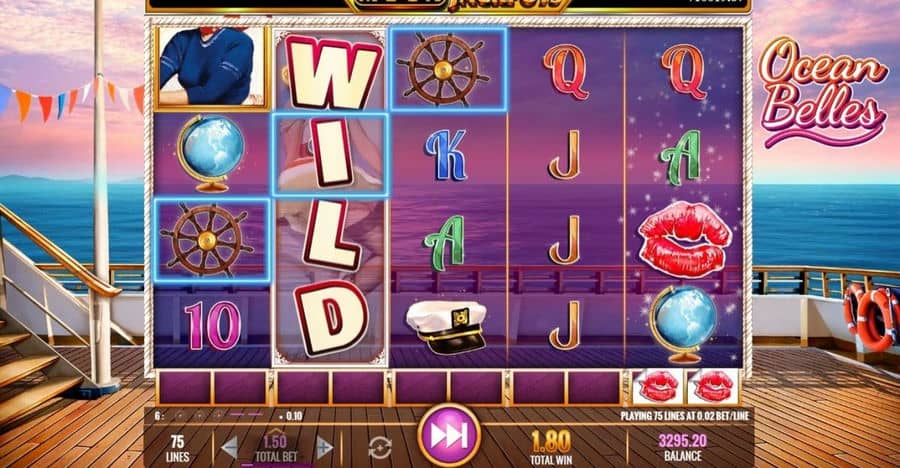Click the captain's hat symbol

(x=447, y=326)
